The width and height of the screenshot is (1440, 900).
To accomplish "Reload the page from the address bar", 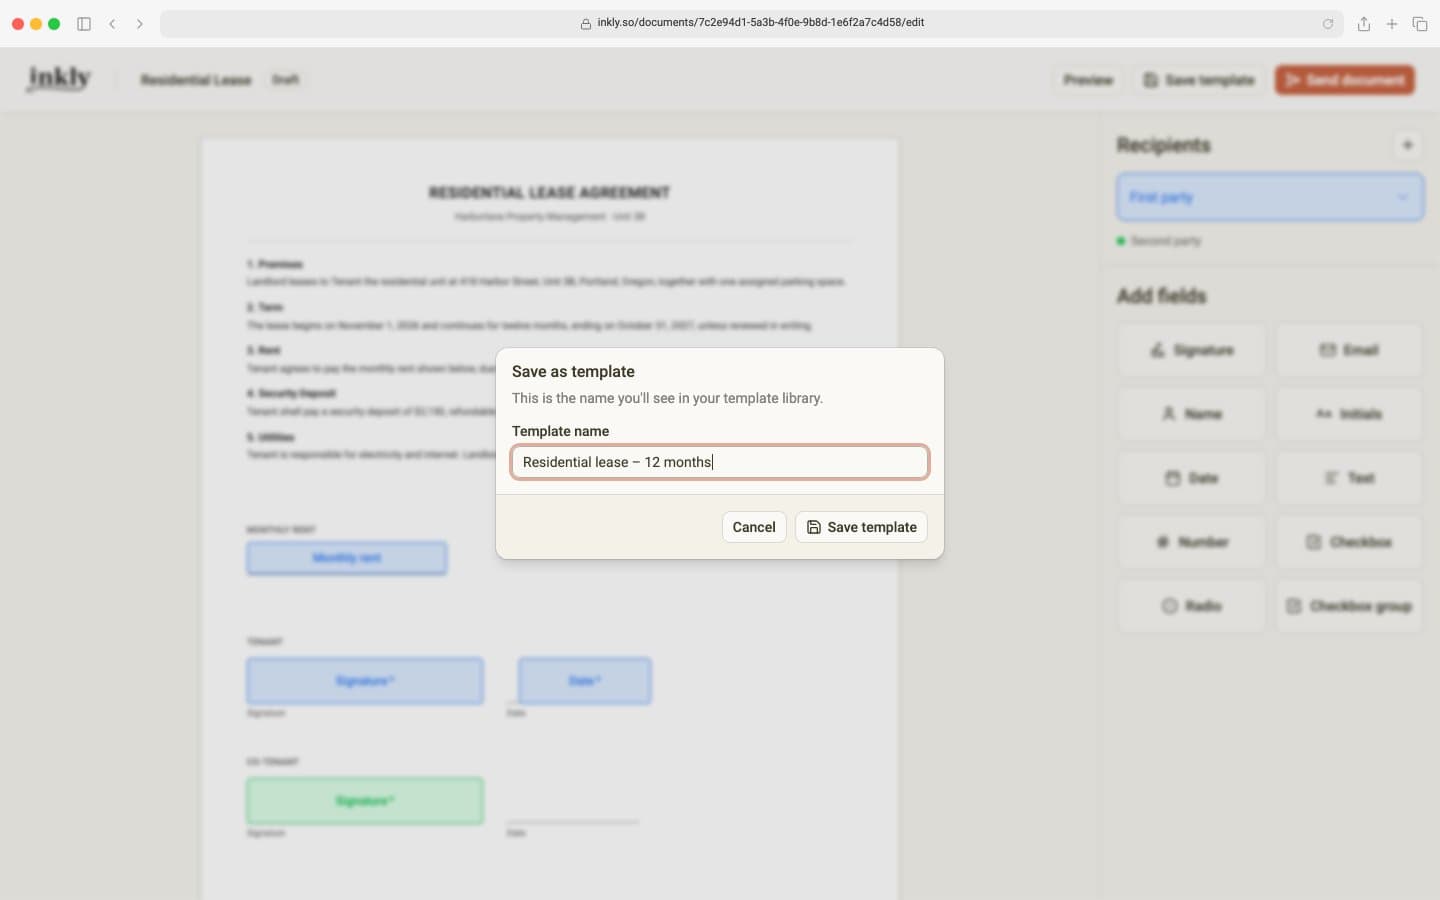I will 1328,24.
